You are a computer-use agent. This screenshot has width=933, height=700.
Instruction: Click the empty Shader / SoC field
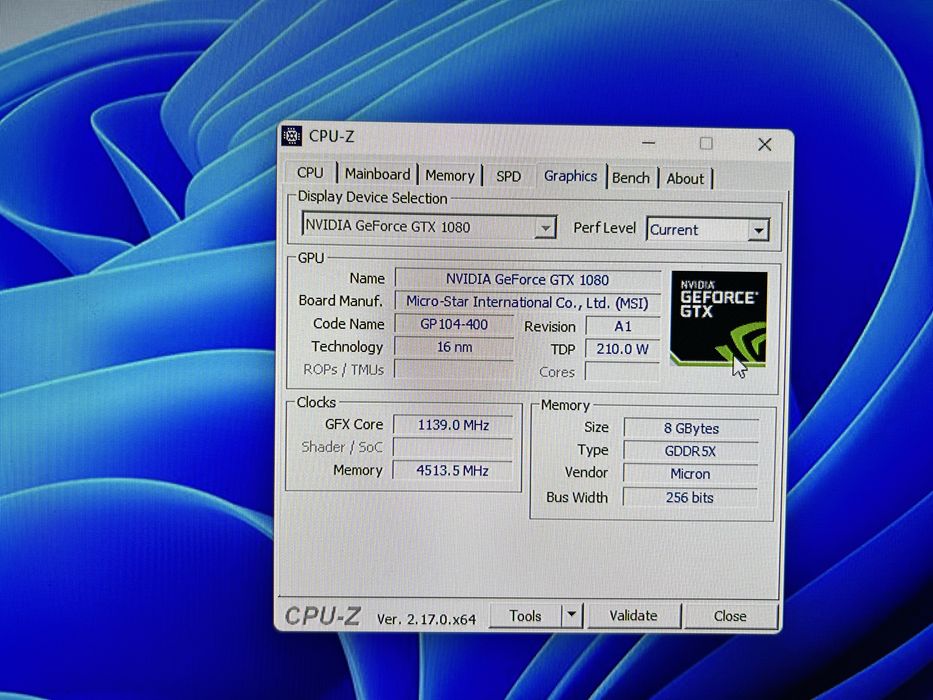point(453,448)
